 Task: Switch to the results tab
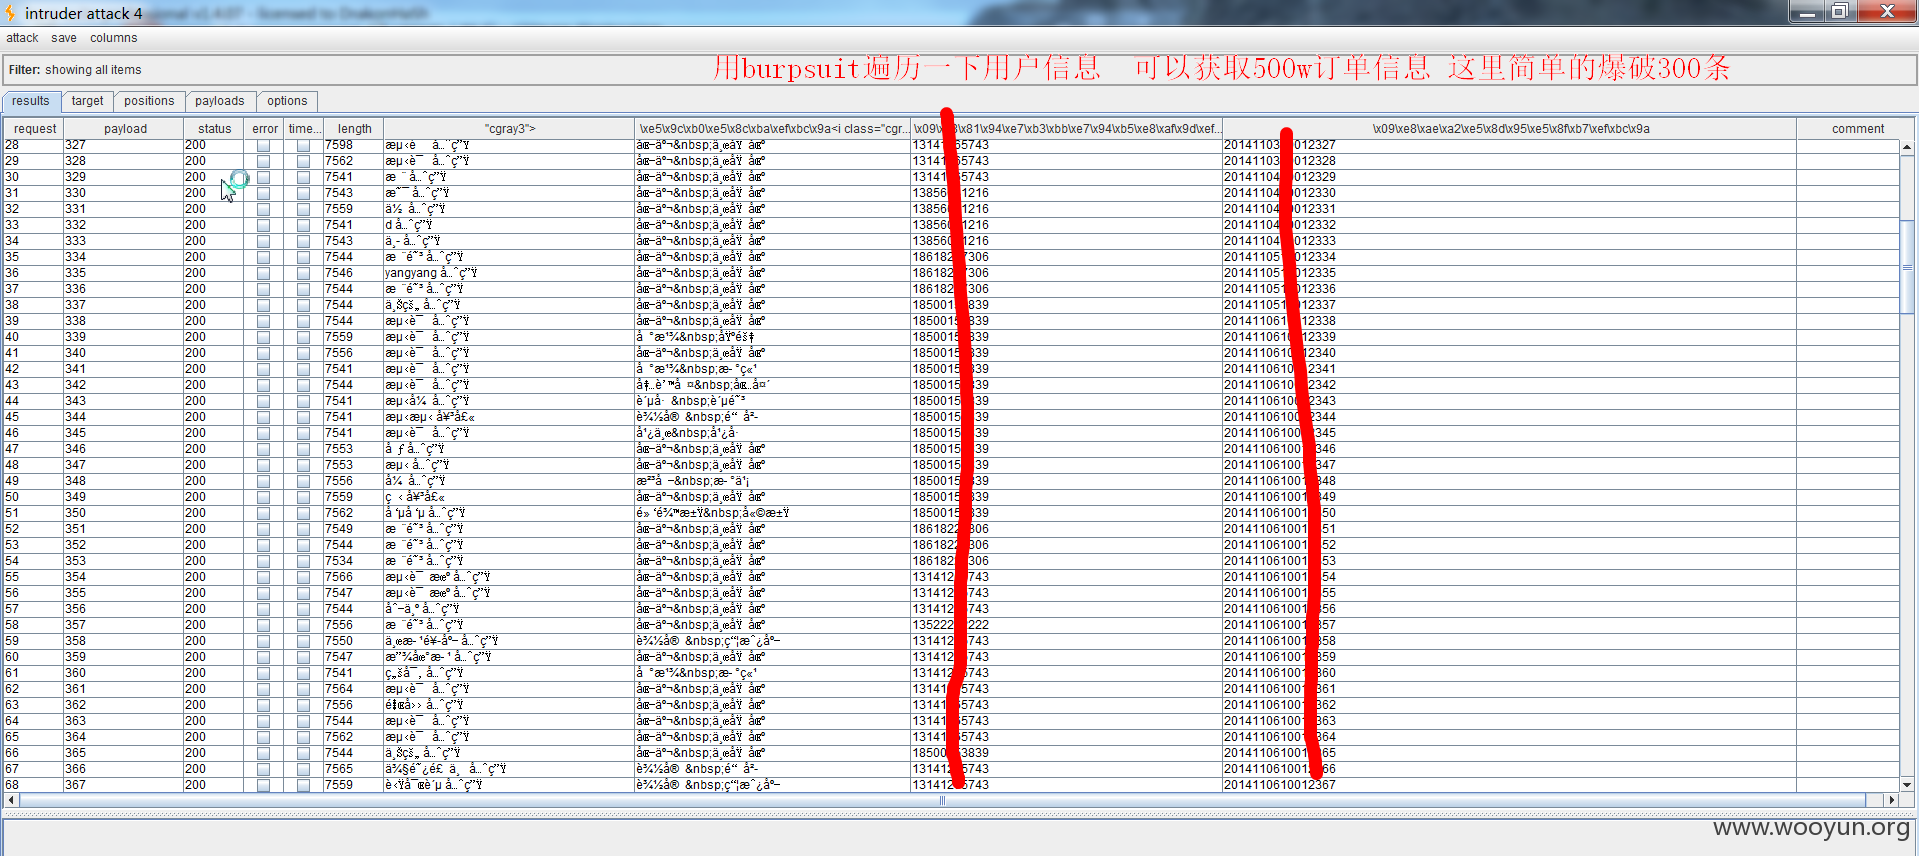[x=31, y=101]
